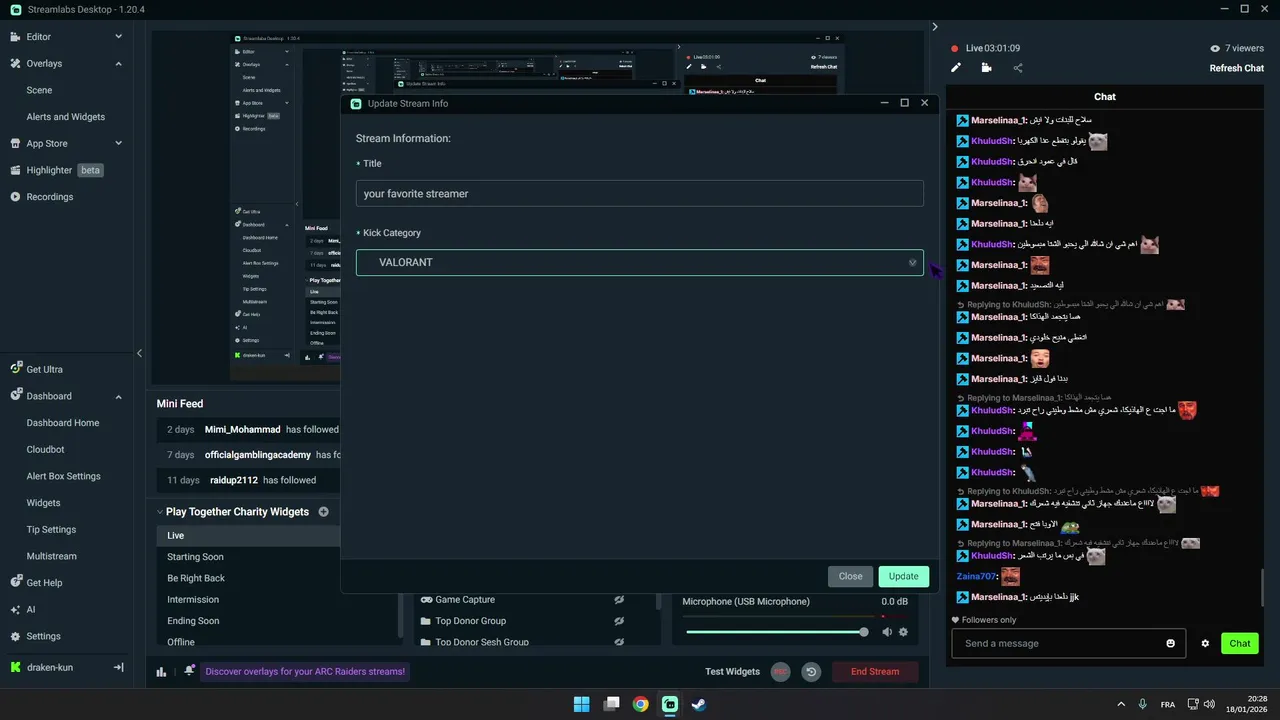Open Alert Box Settings

[x=63, y=476]
